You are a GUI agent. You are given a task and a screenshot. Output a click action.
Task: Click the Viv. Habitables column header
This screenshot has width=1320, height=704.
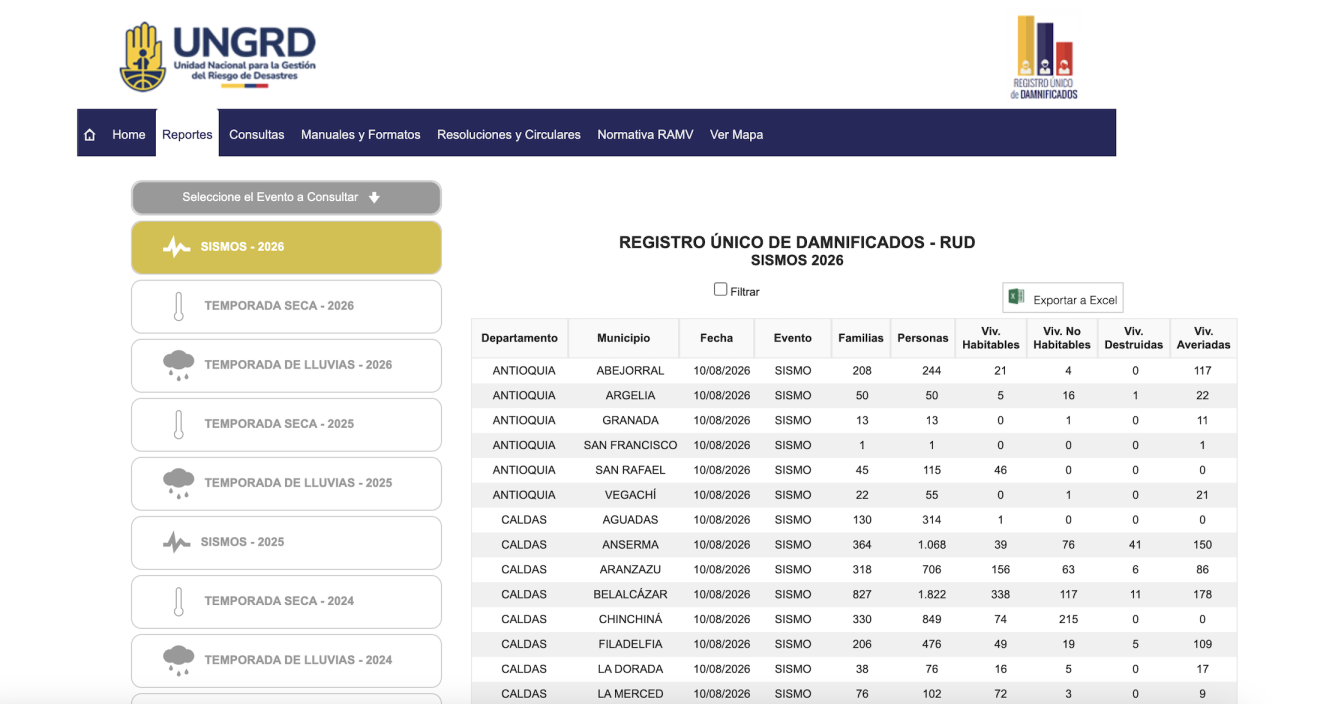tap(990, 338)
